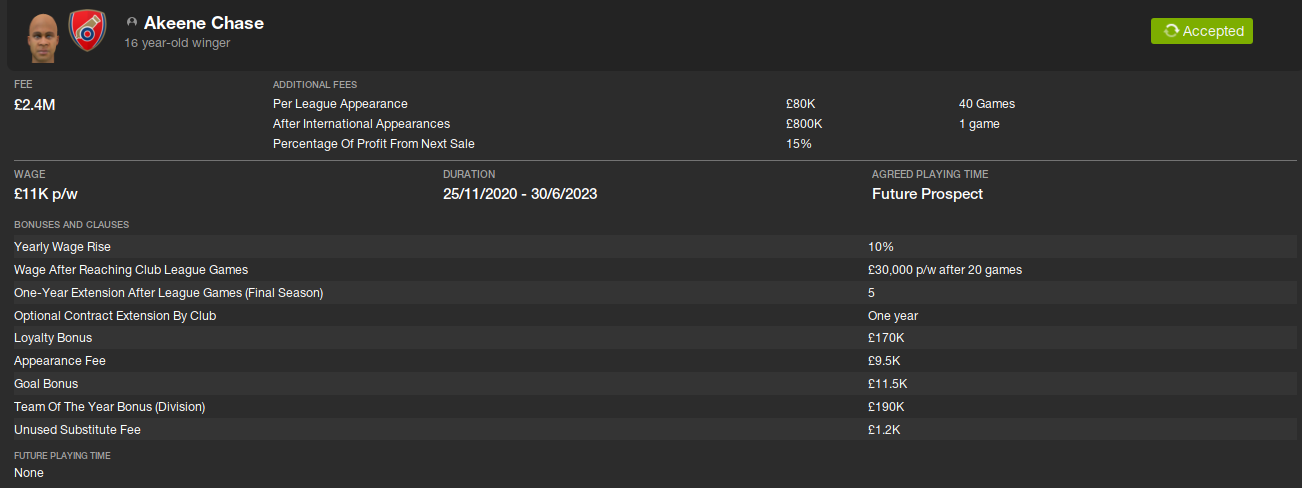
Task: Select the £2.4M transfer fee value
Action: click(35, 104)
